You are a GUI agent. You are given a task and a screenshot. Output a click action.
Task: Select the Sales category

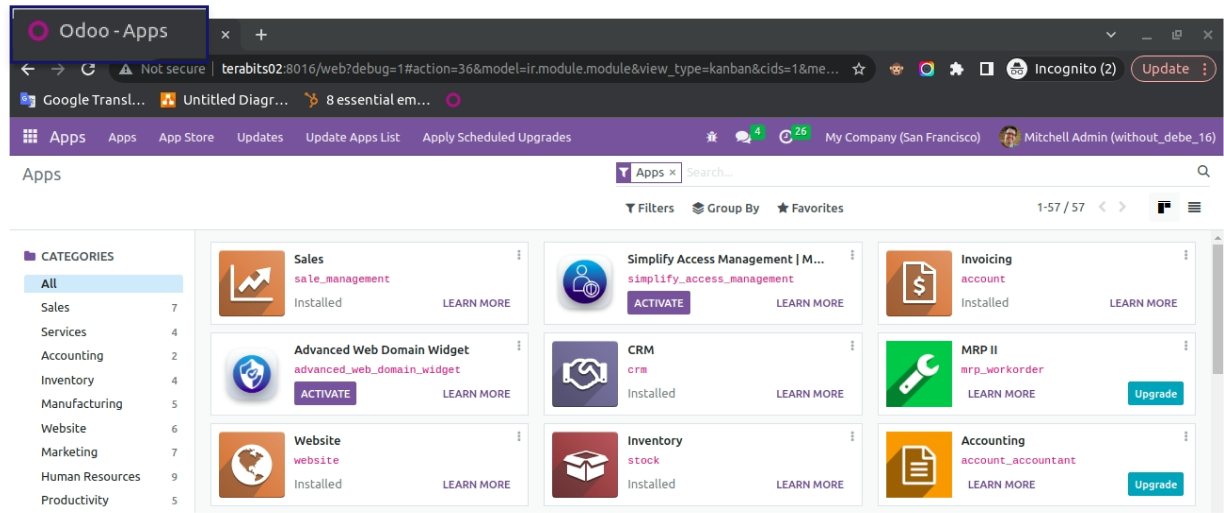coord(104,308)
